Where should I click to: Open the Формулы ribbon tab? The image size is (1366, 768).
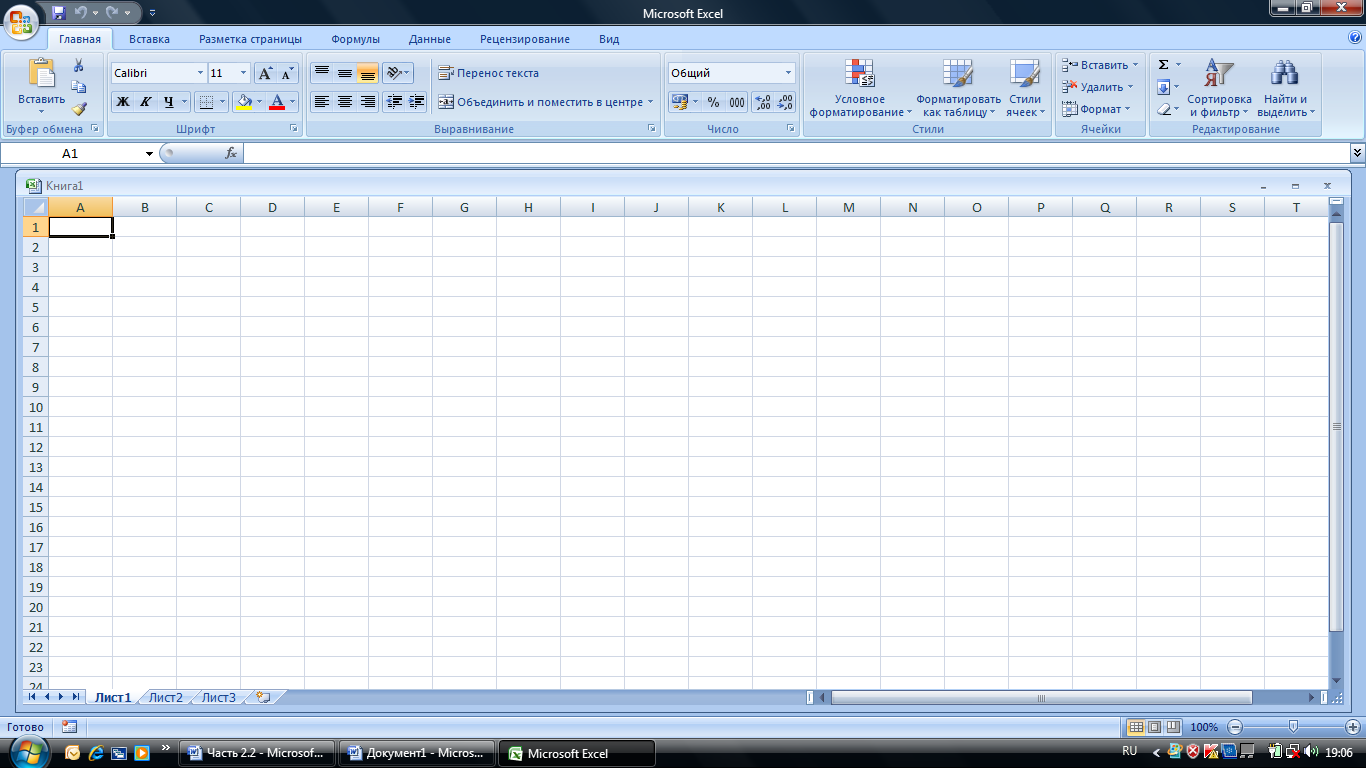(x=355, y=39)
